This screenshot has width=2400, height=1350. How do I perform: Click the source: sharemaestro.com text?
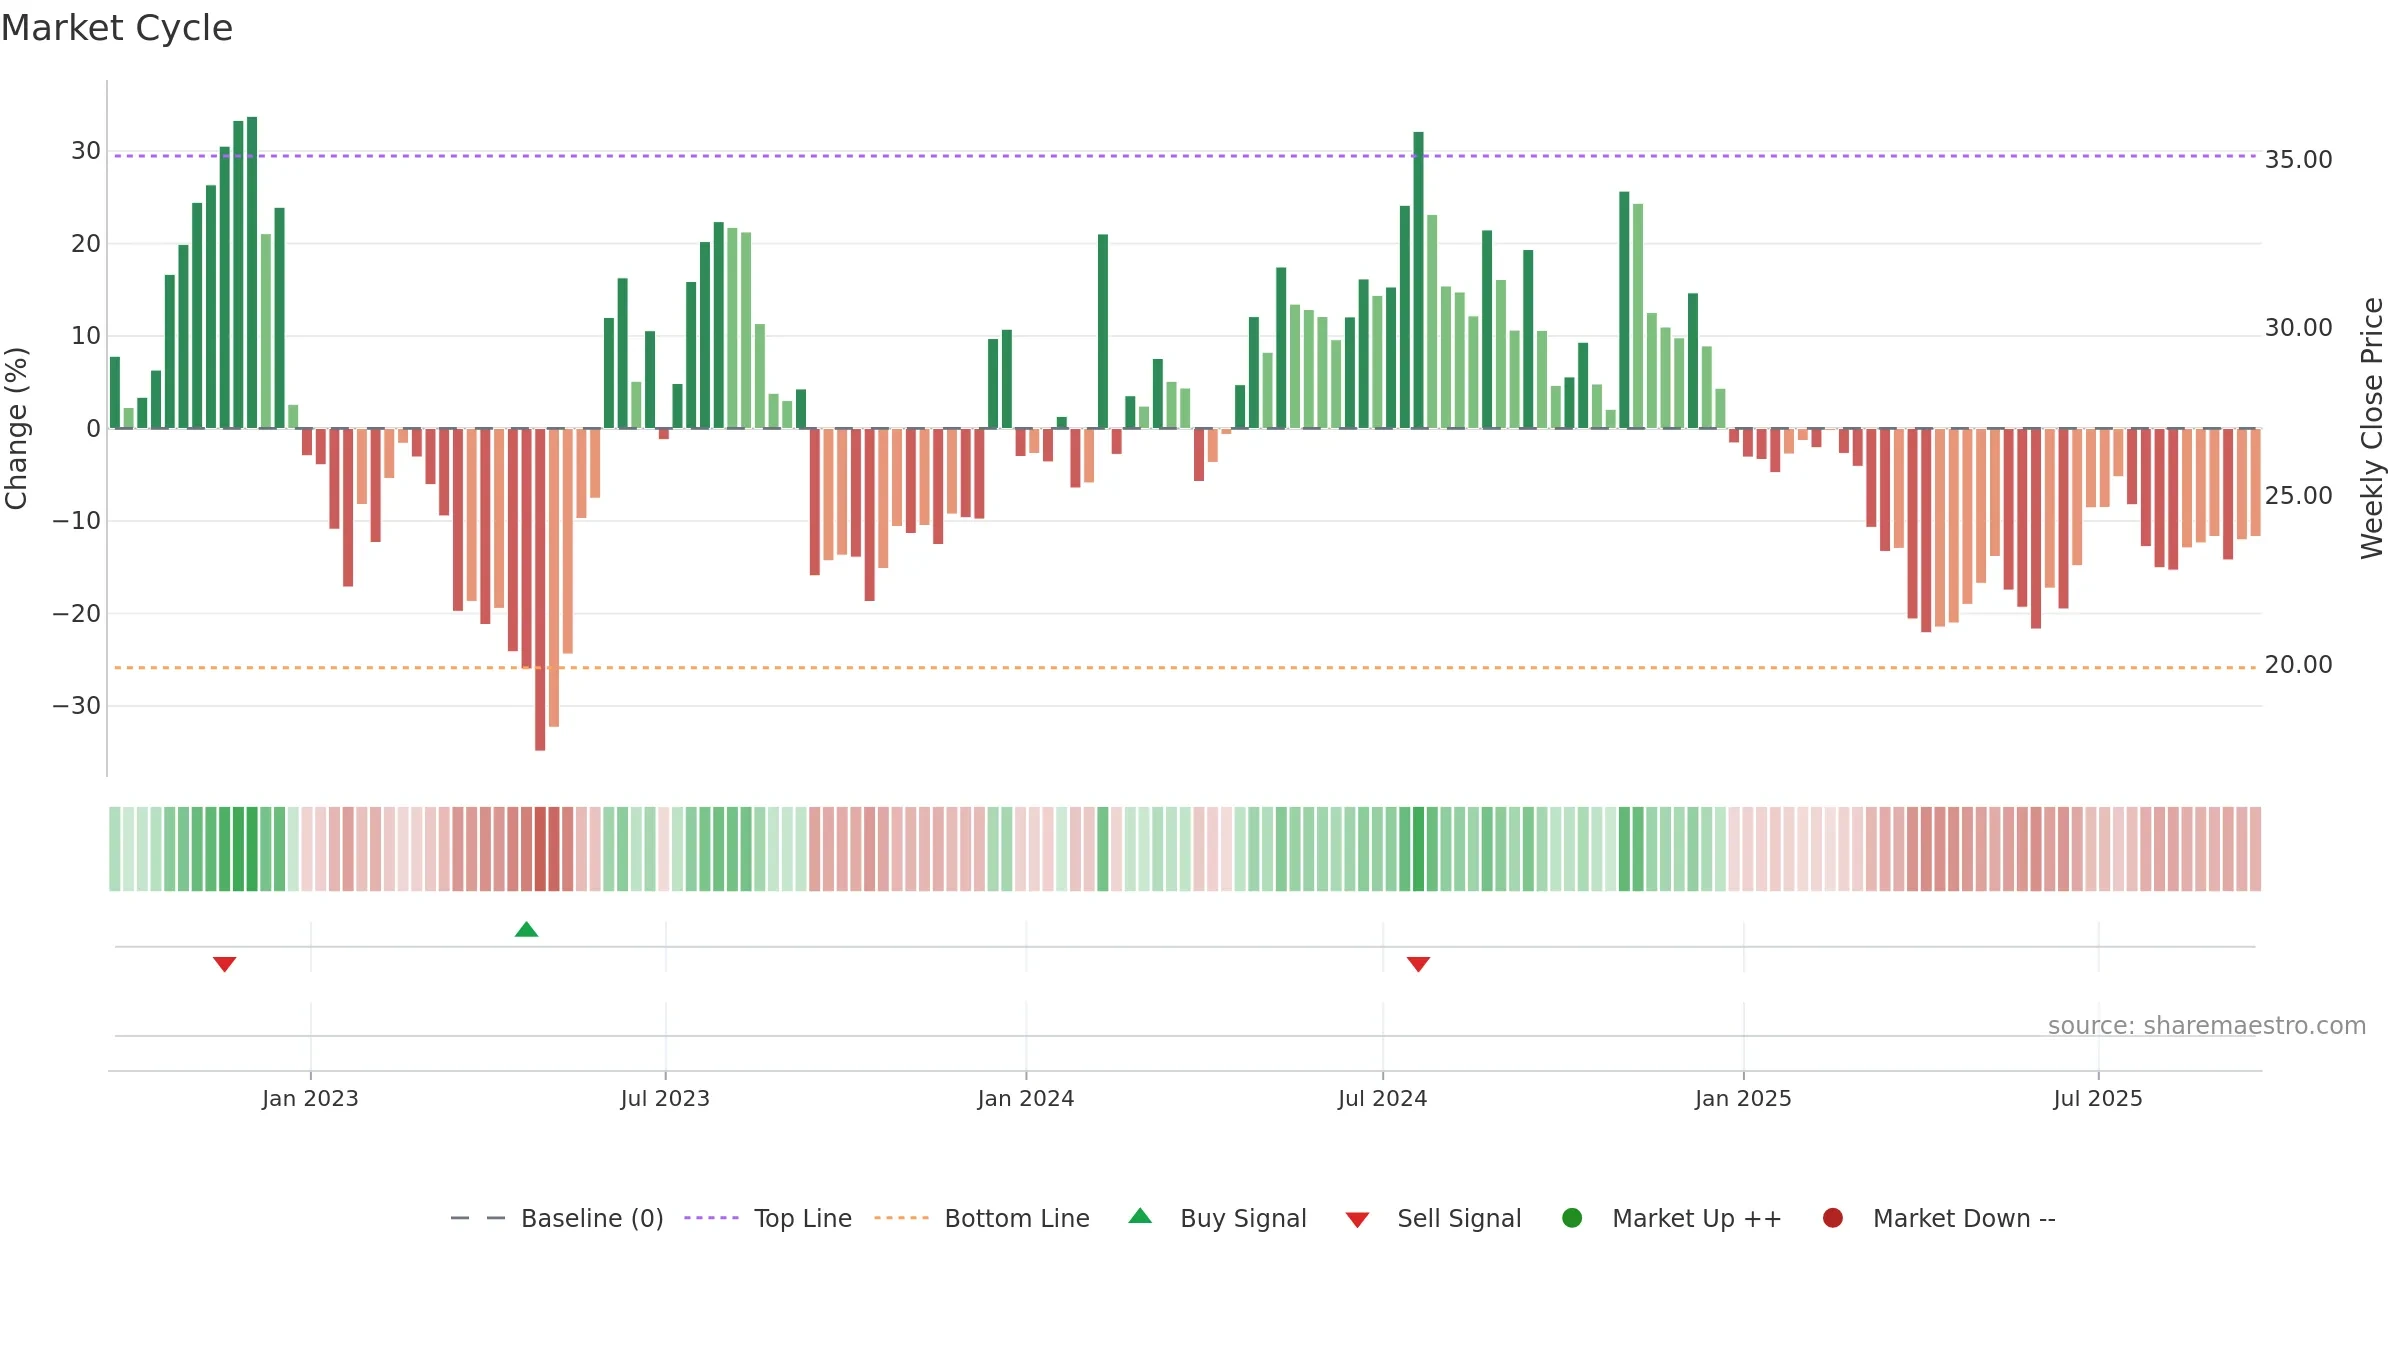pyautogui.click(x=2207, y=1025)
